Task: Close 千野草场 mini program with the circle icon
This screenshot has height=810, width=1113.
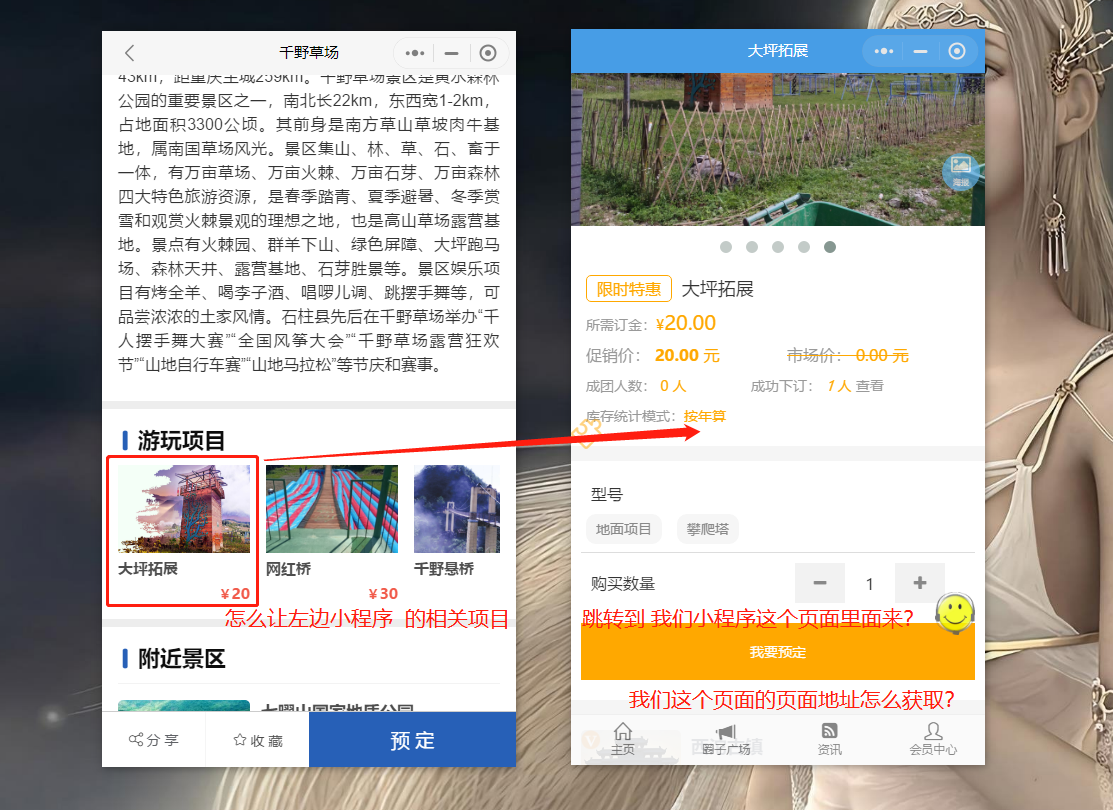Action: pyautogui.click(x=488, y=53)
